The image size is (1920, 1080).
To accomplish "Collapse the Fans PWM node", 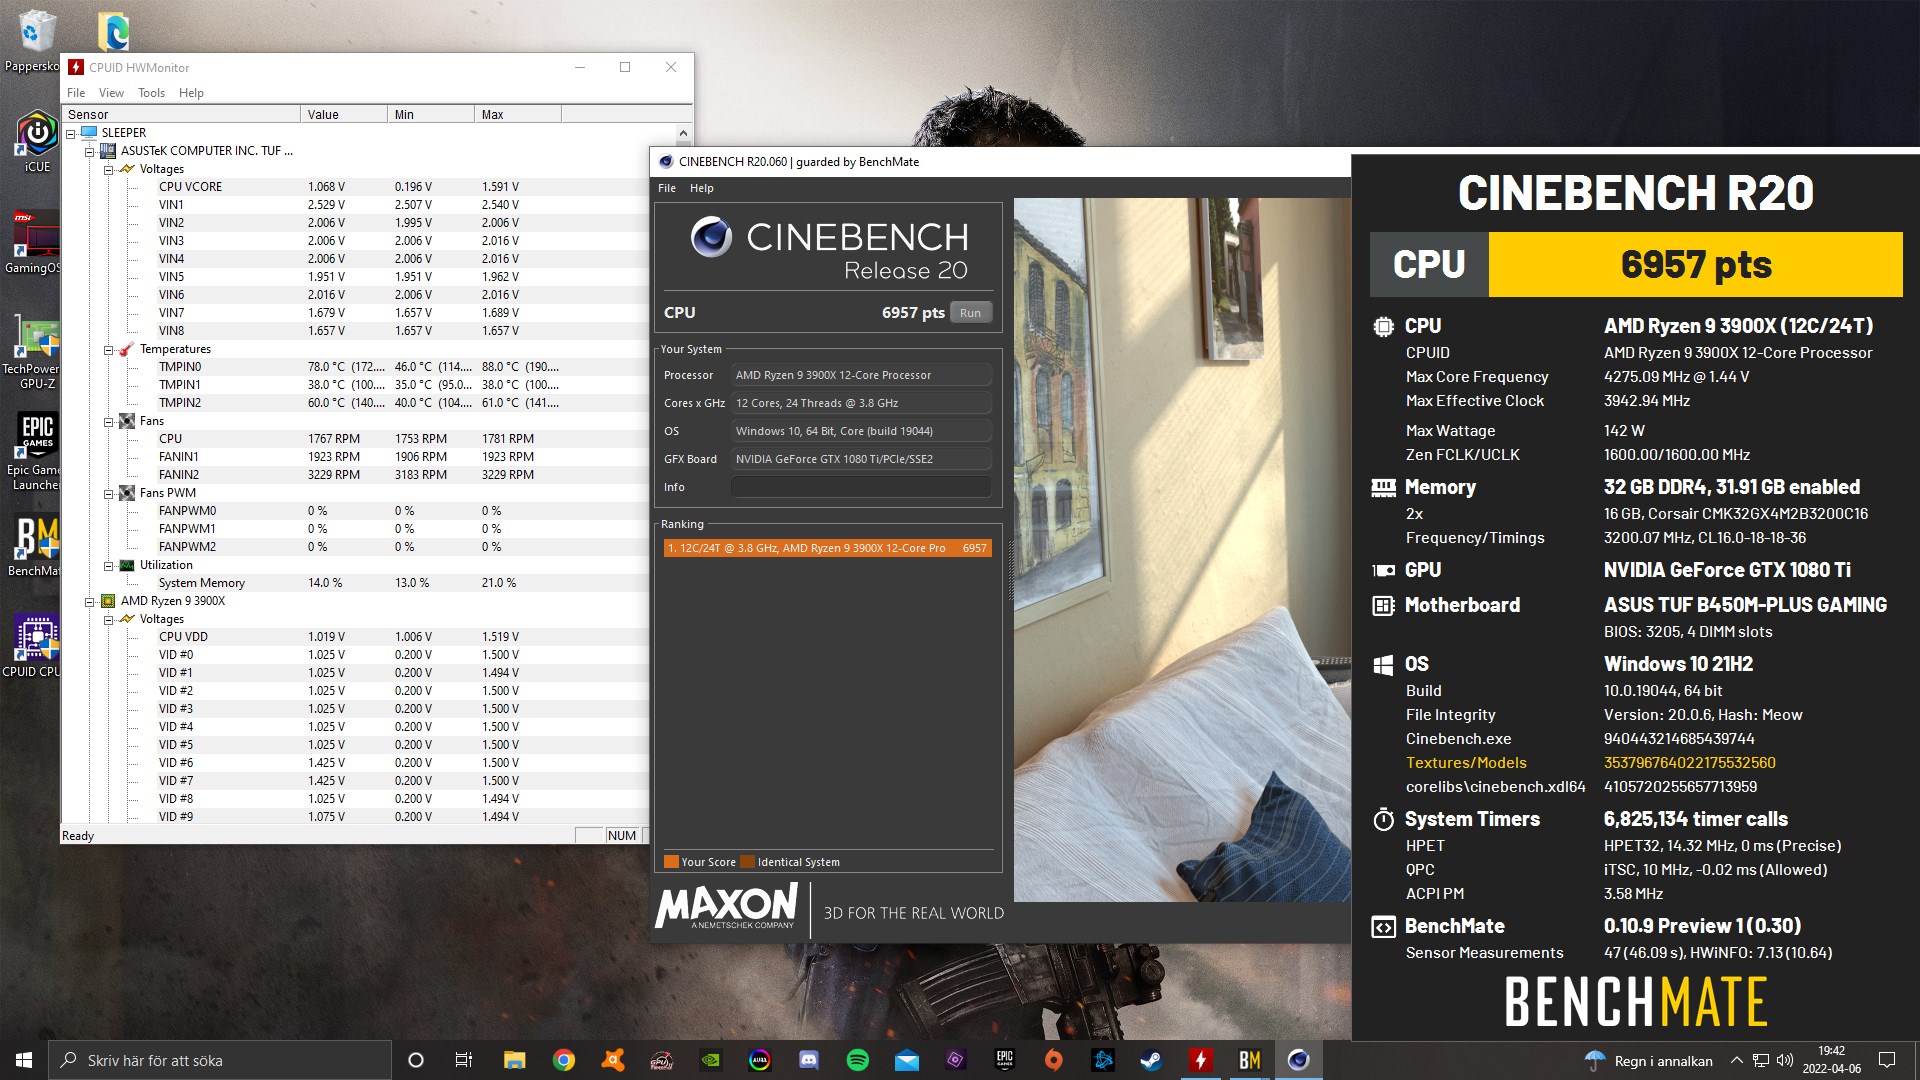I will pos(109,493).
